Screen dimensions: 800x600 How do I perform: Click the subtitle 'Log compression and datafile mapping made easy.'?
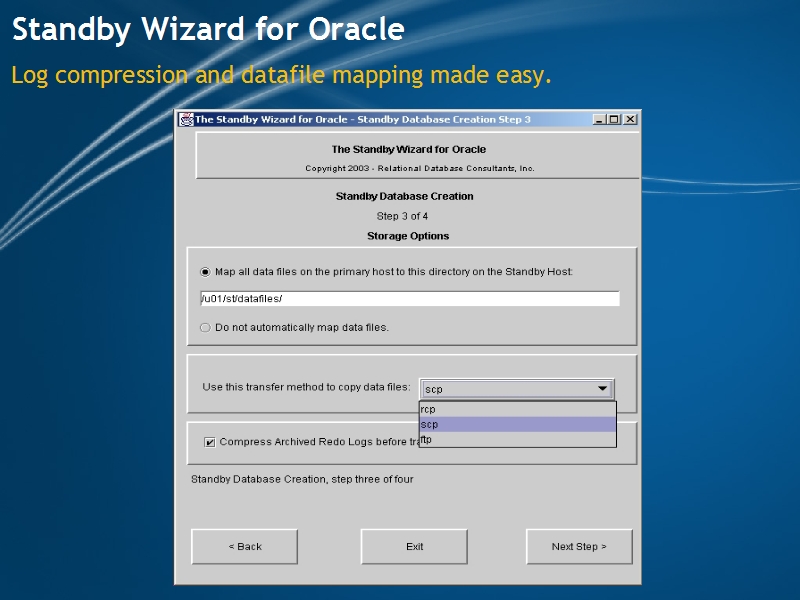(x=281, y=76)
